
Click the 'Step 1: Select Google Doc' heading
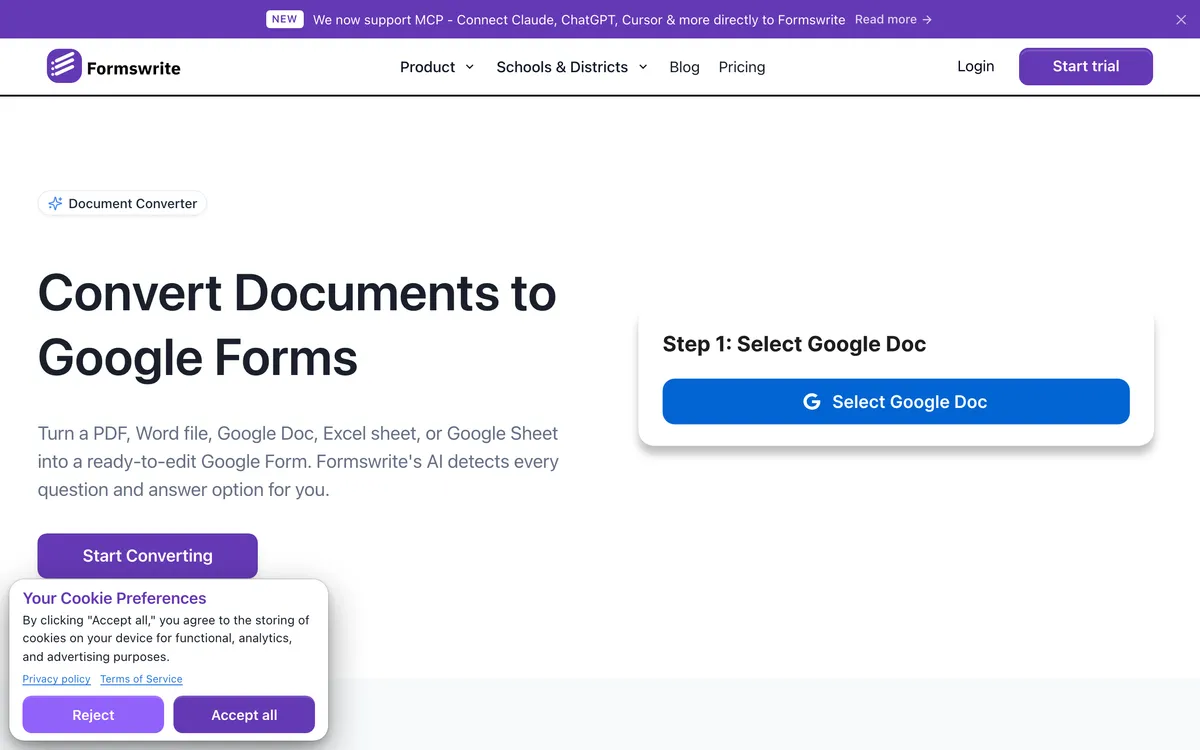pos(794,344)
